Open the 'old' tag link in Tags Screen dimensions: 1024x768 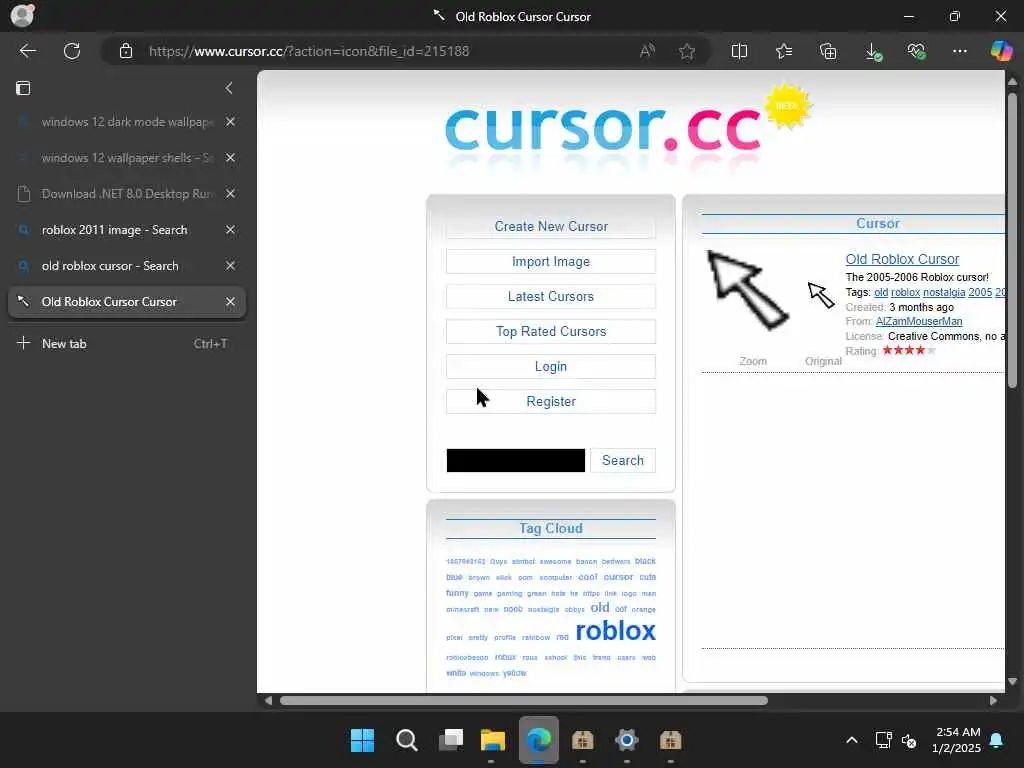(881, 293)
